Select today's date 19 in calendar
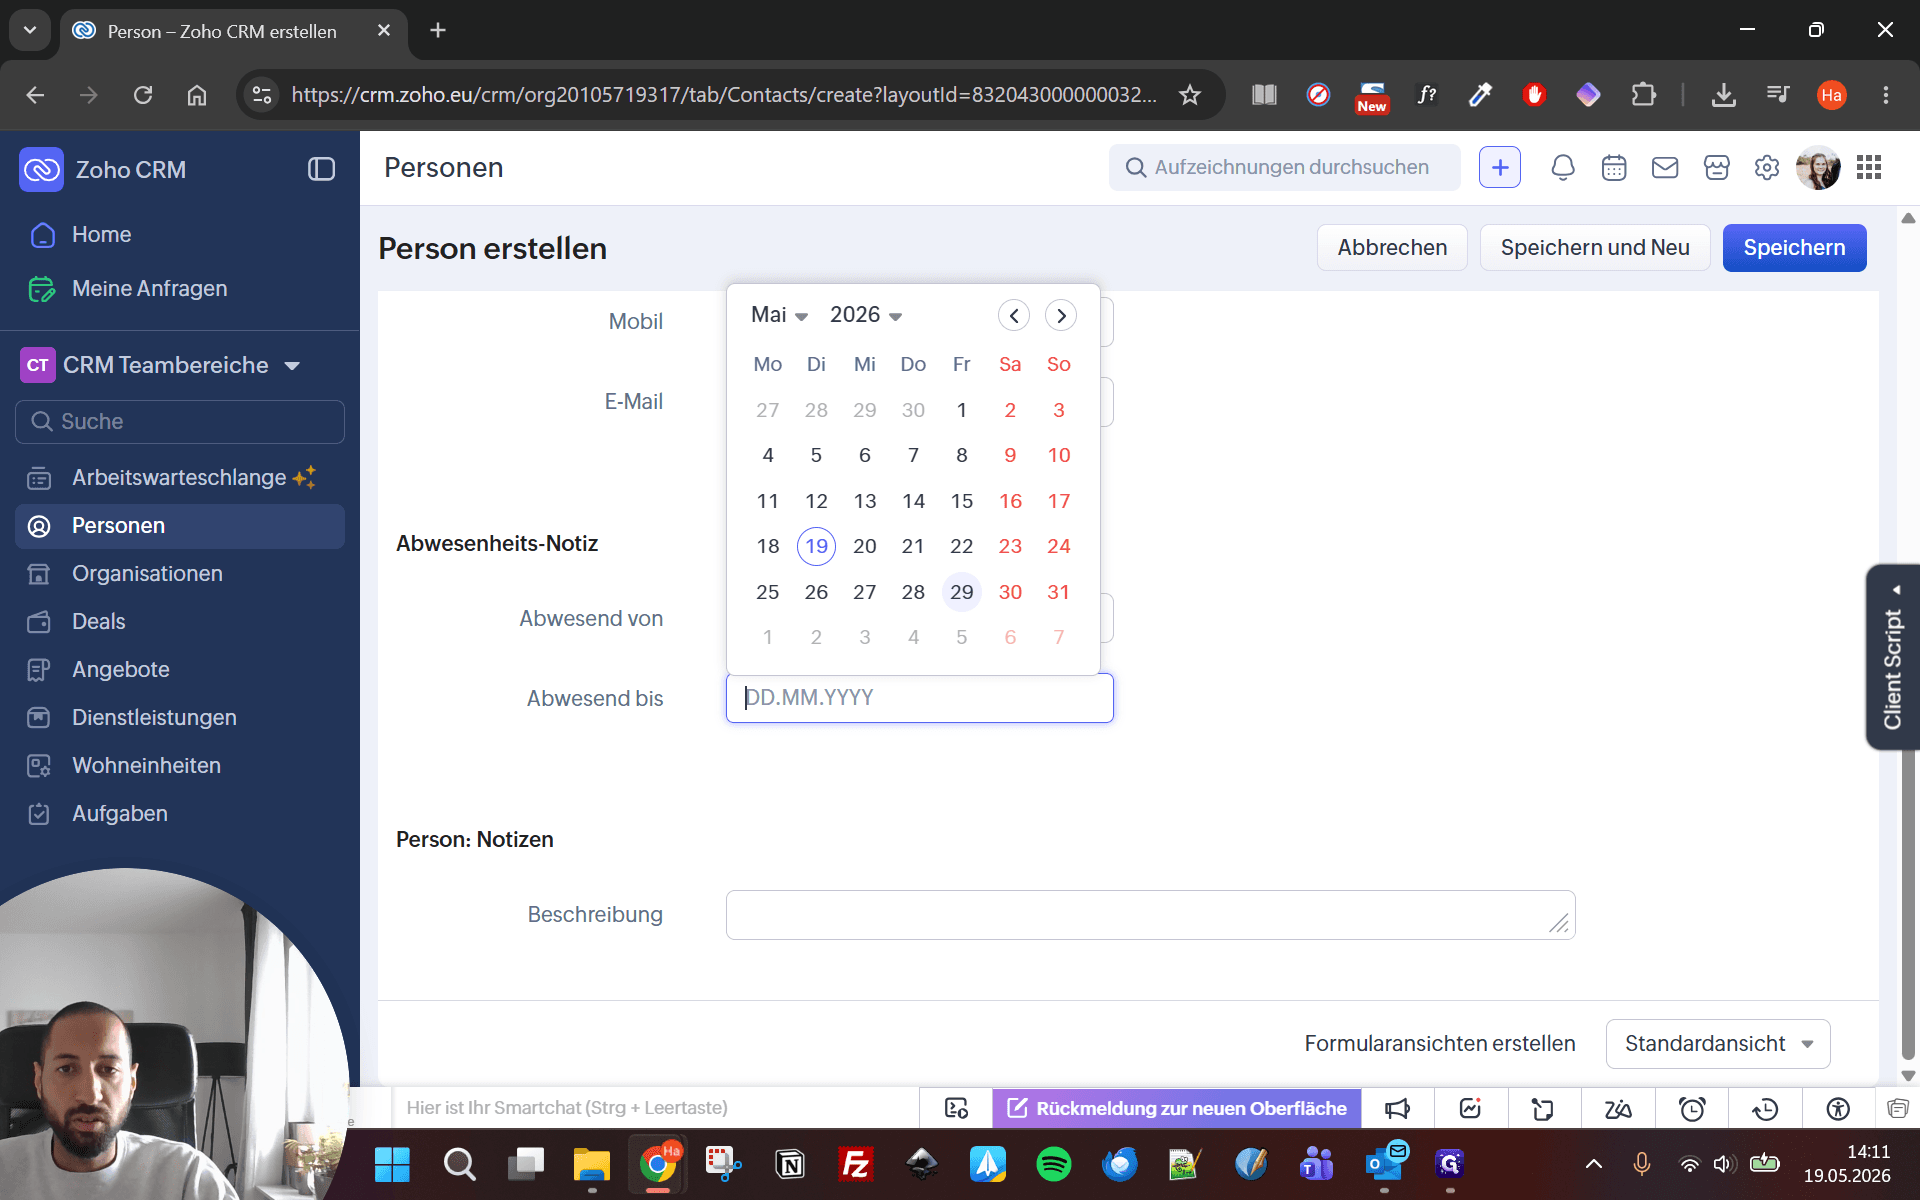 (x=816, y=546)
